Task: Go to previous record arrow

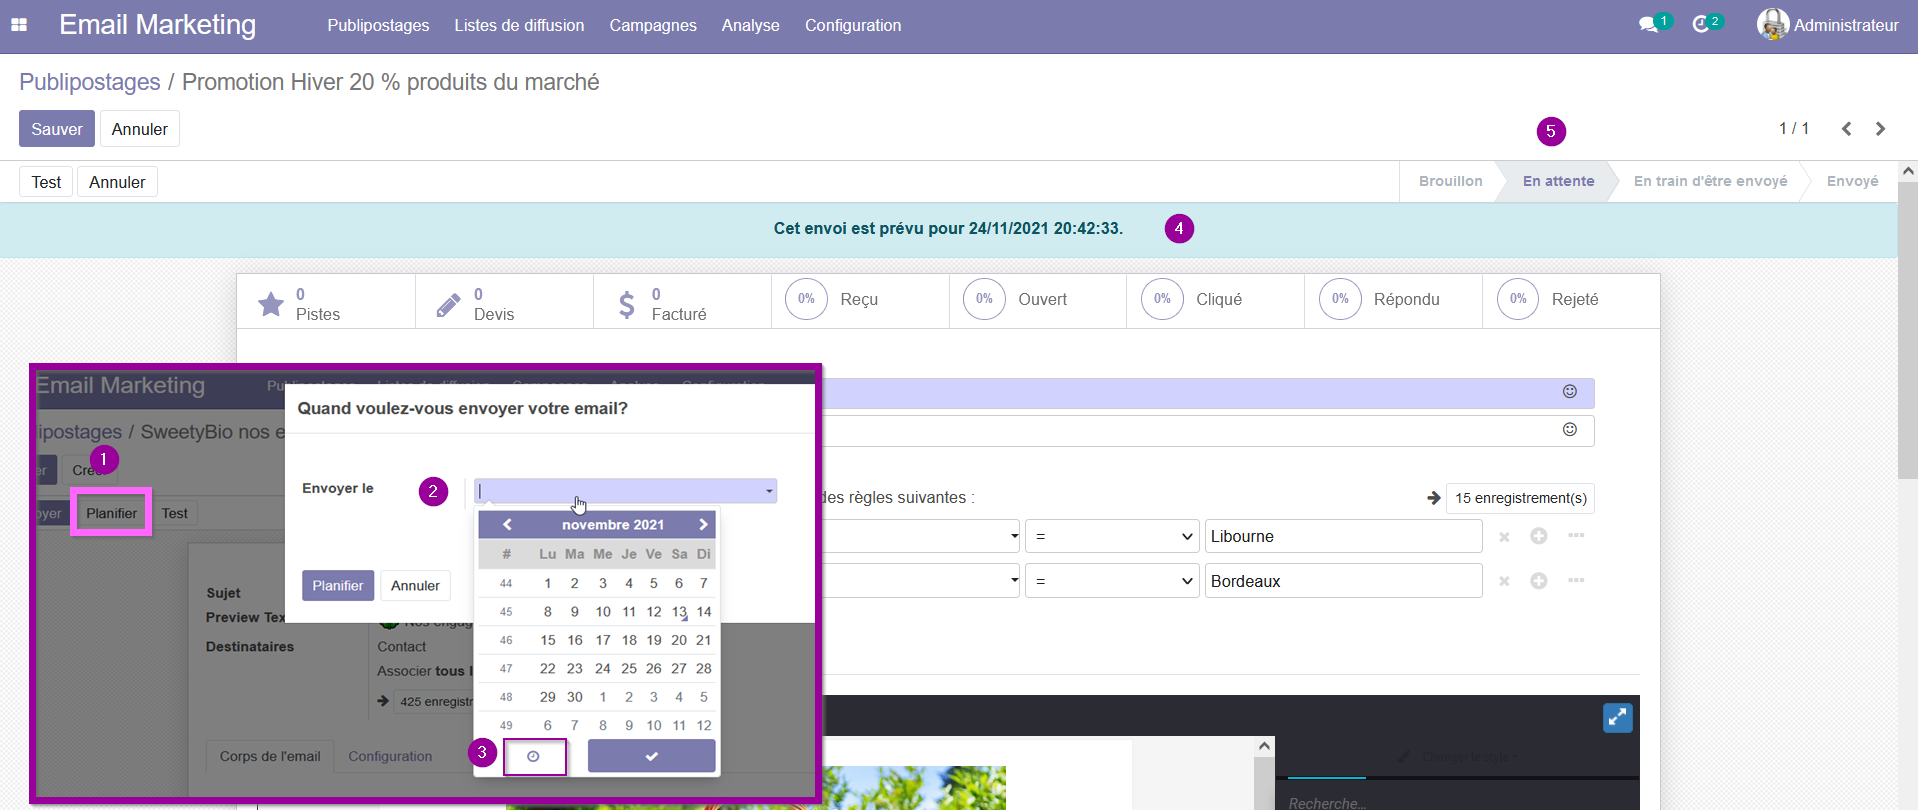Action: click(1847, 129)
